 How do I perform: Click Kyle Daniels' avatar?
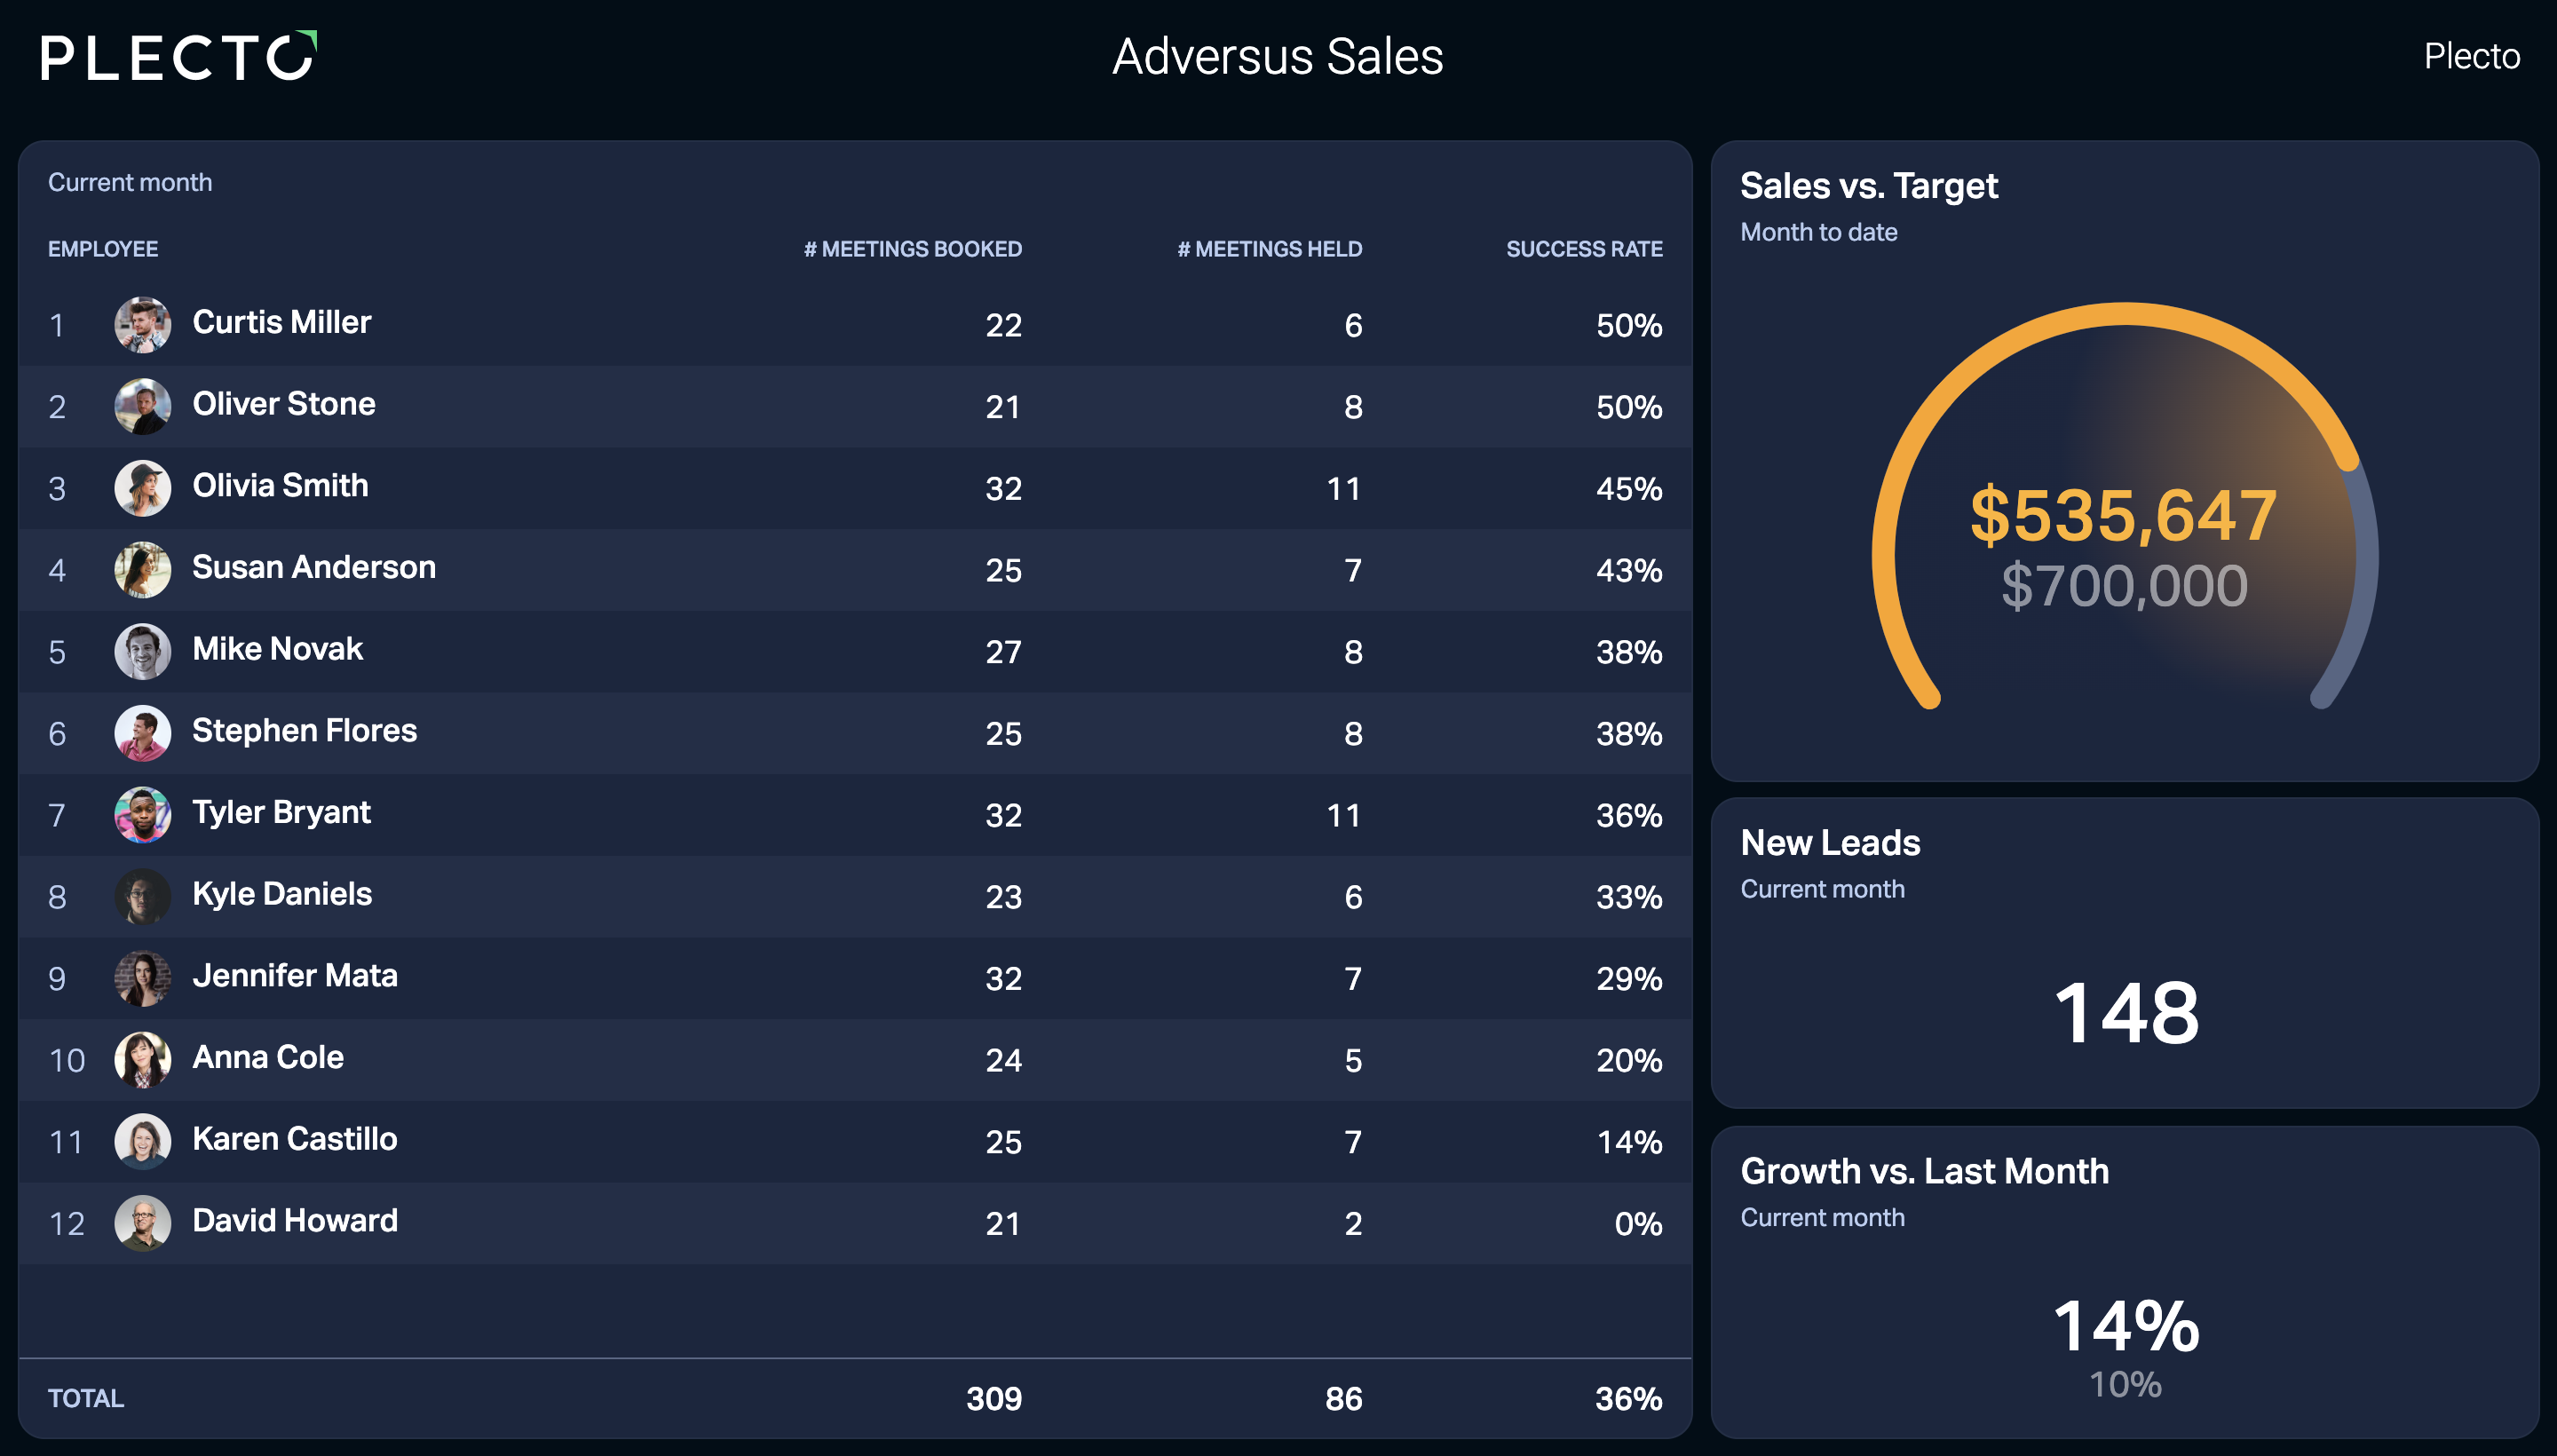pyautogui.click(x=143, y=896)
